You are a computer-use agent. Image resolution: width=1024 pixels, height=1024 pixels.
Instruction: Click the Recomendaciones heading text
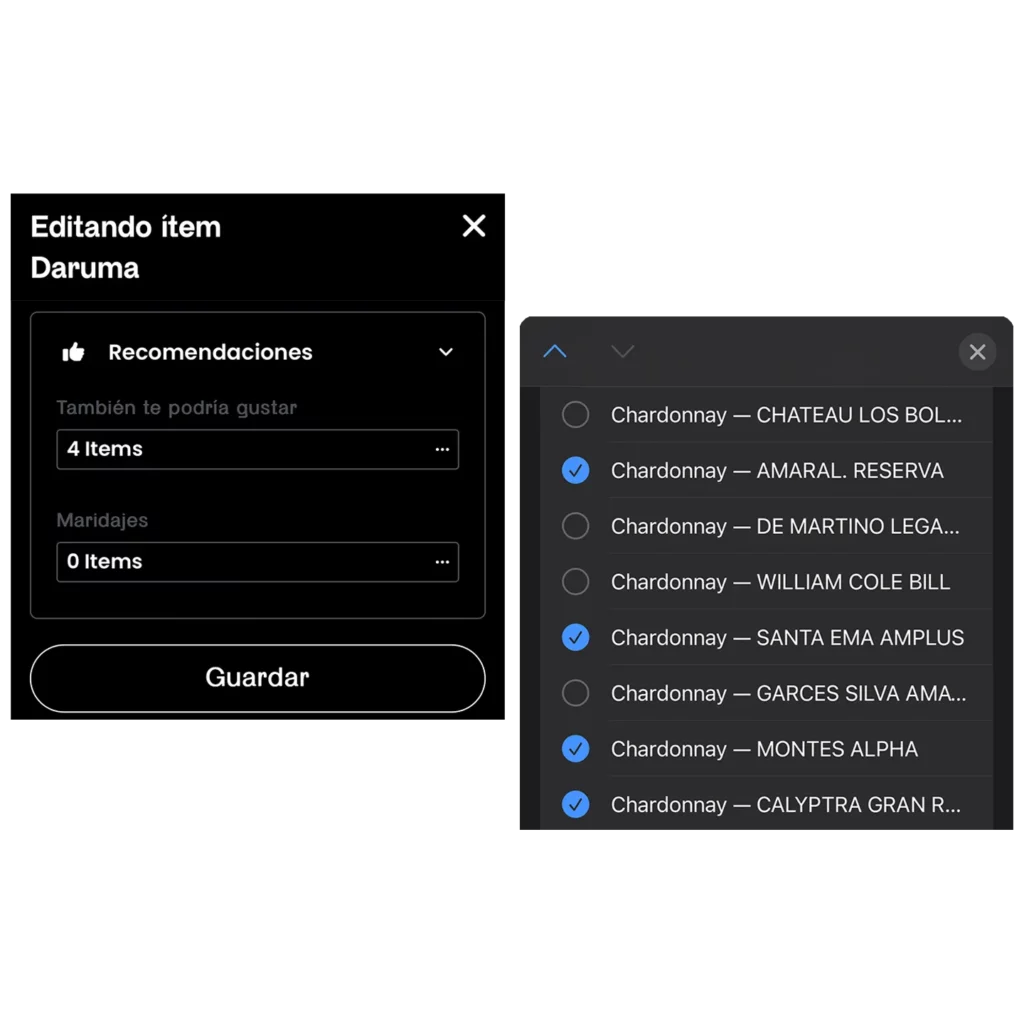pyautogui.click(x=210, y=352)
